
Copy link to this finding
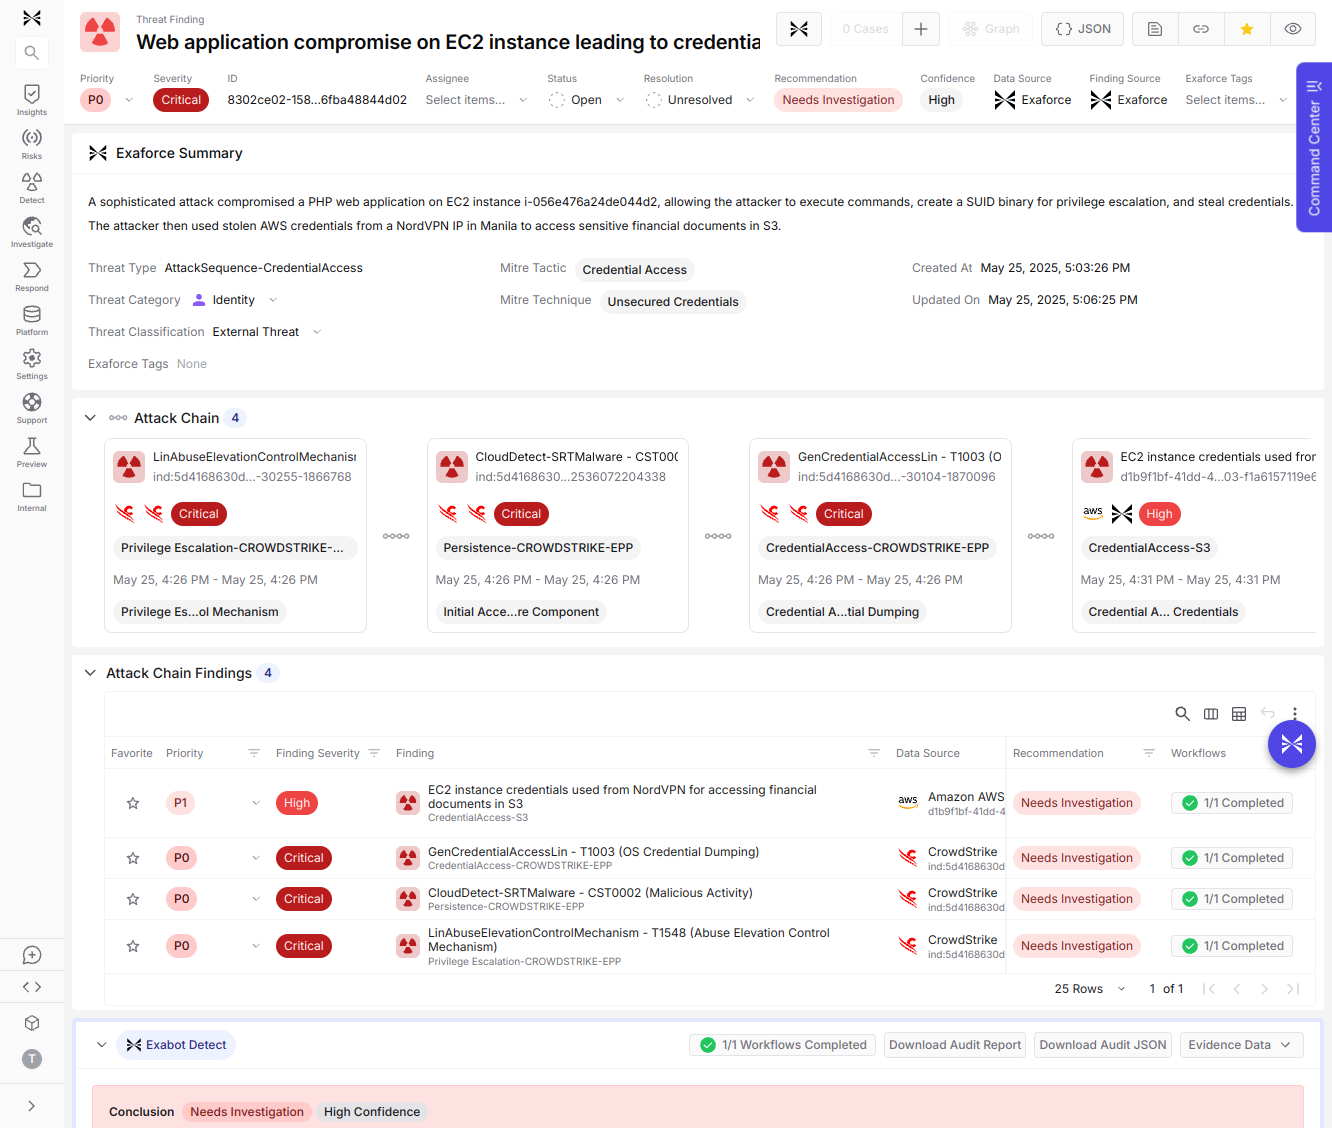click(1201, 29)
